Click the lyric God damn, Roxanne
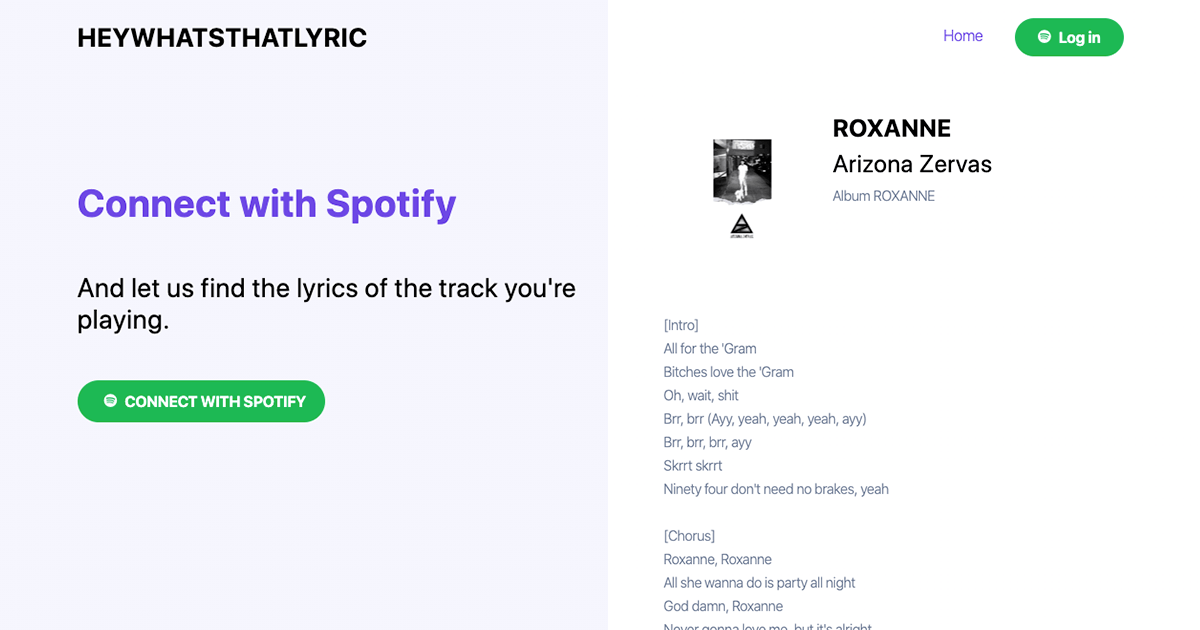 [723, 606]
